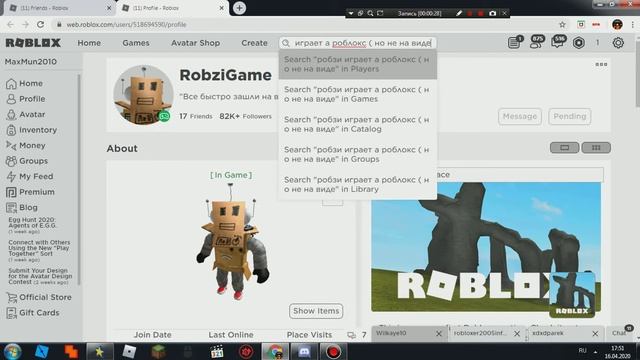Click the In Game status link
This screenshot has height=360, width=640.
pyautogui.click(x=231, y=175)
